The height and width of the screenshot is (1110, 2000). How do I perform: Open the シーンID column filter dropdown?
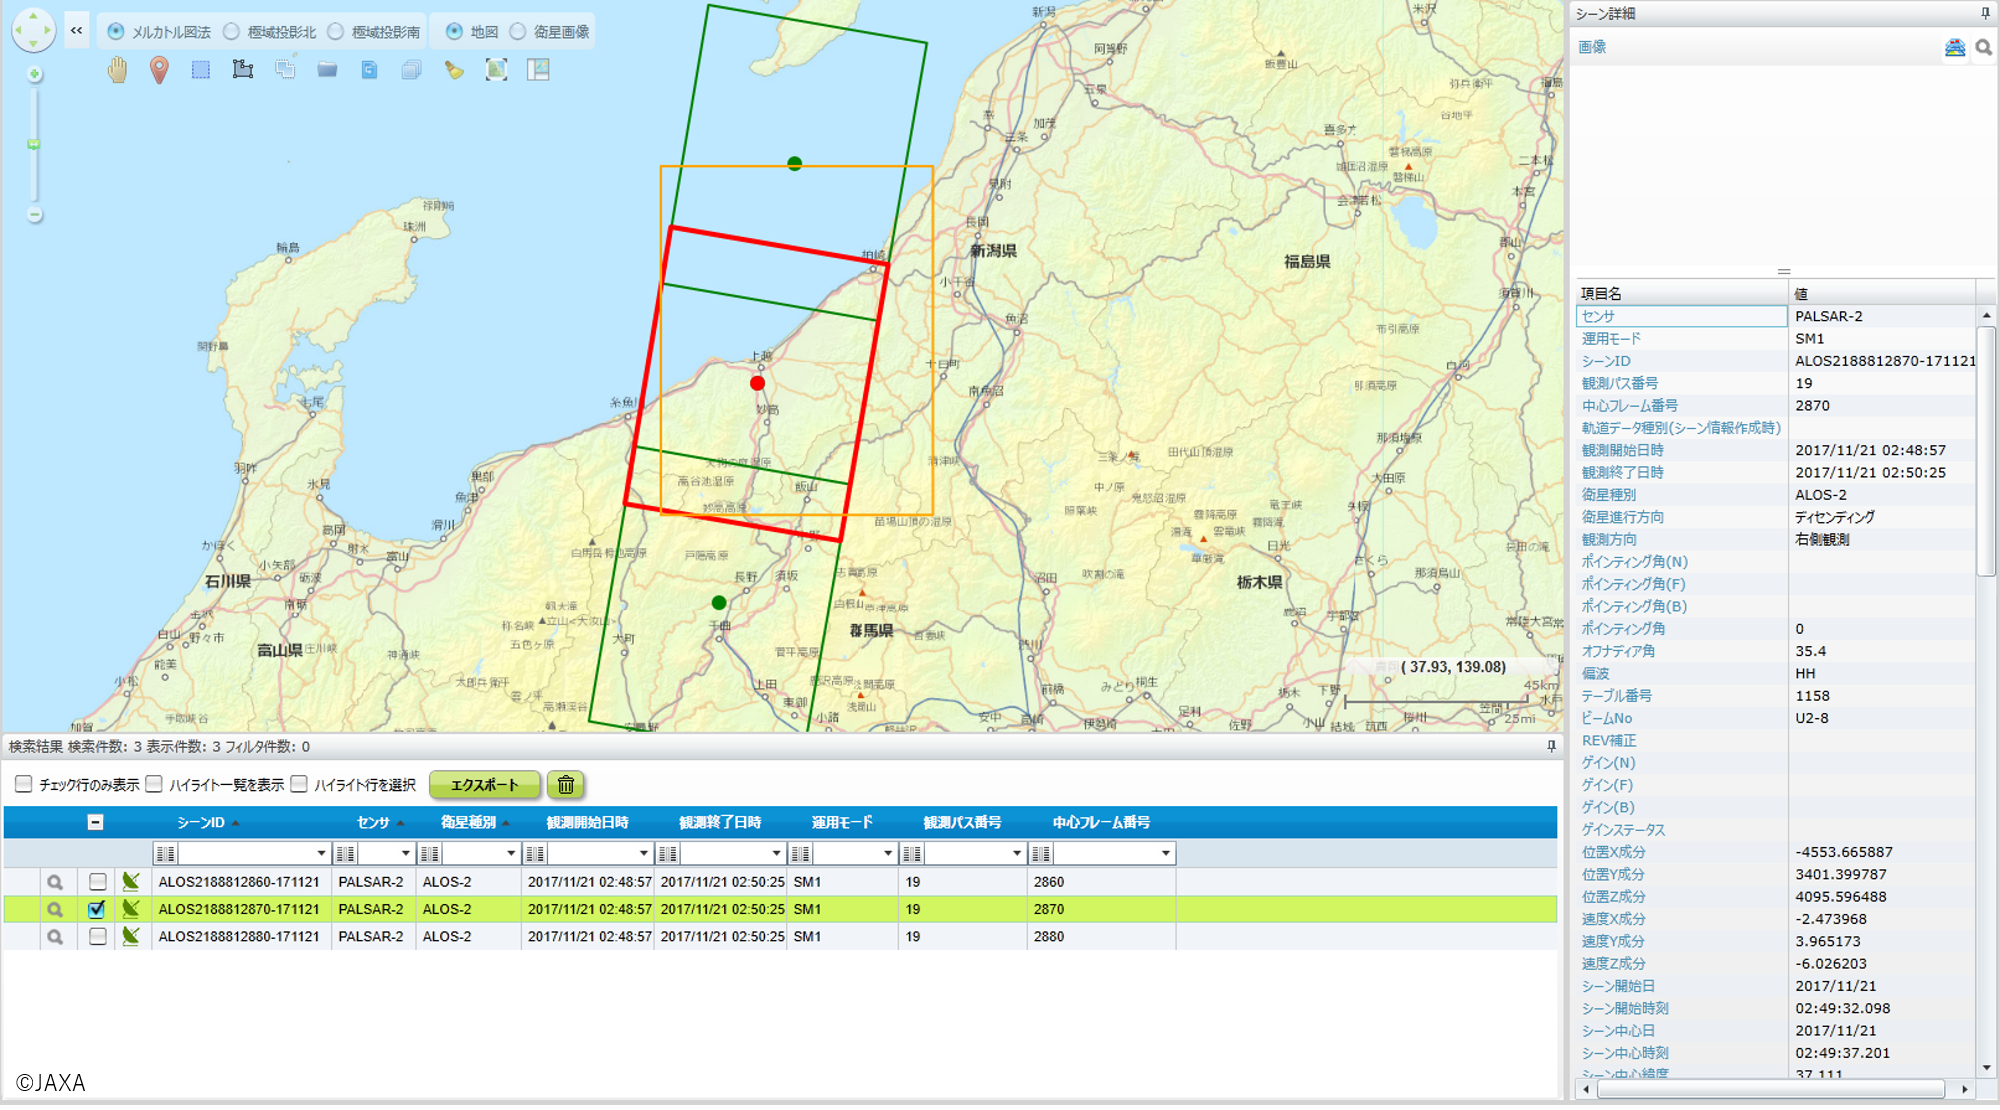coord(321,853)
